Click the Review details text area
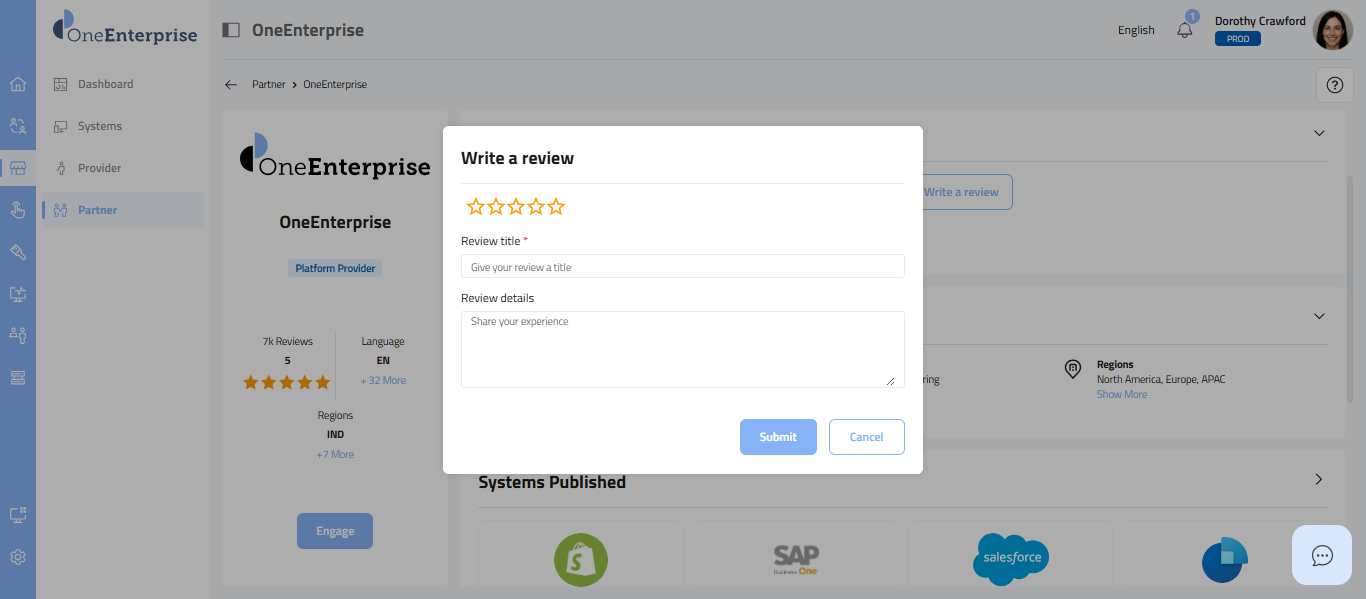The width and height of the screenshot is (1366, 599). (682, 349)
